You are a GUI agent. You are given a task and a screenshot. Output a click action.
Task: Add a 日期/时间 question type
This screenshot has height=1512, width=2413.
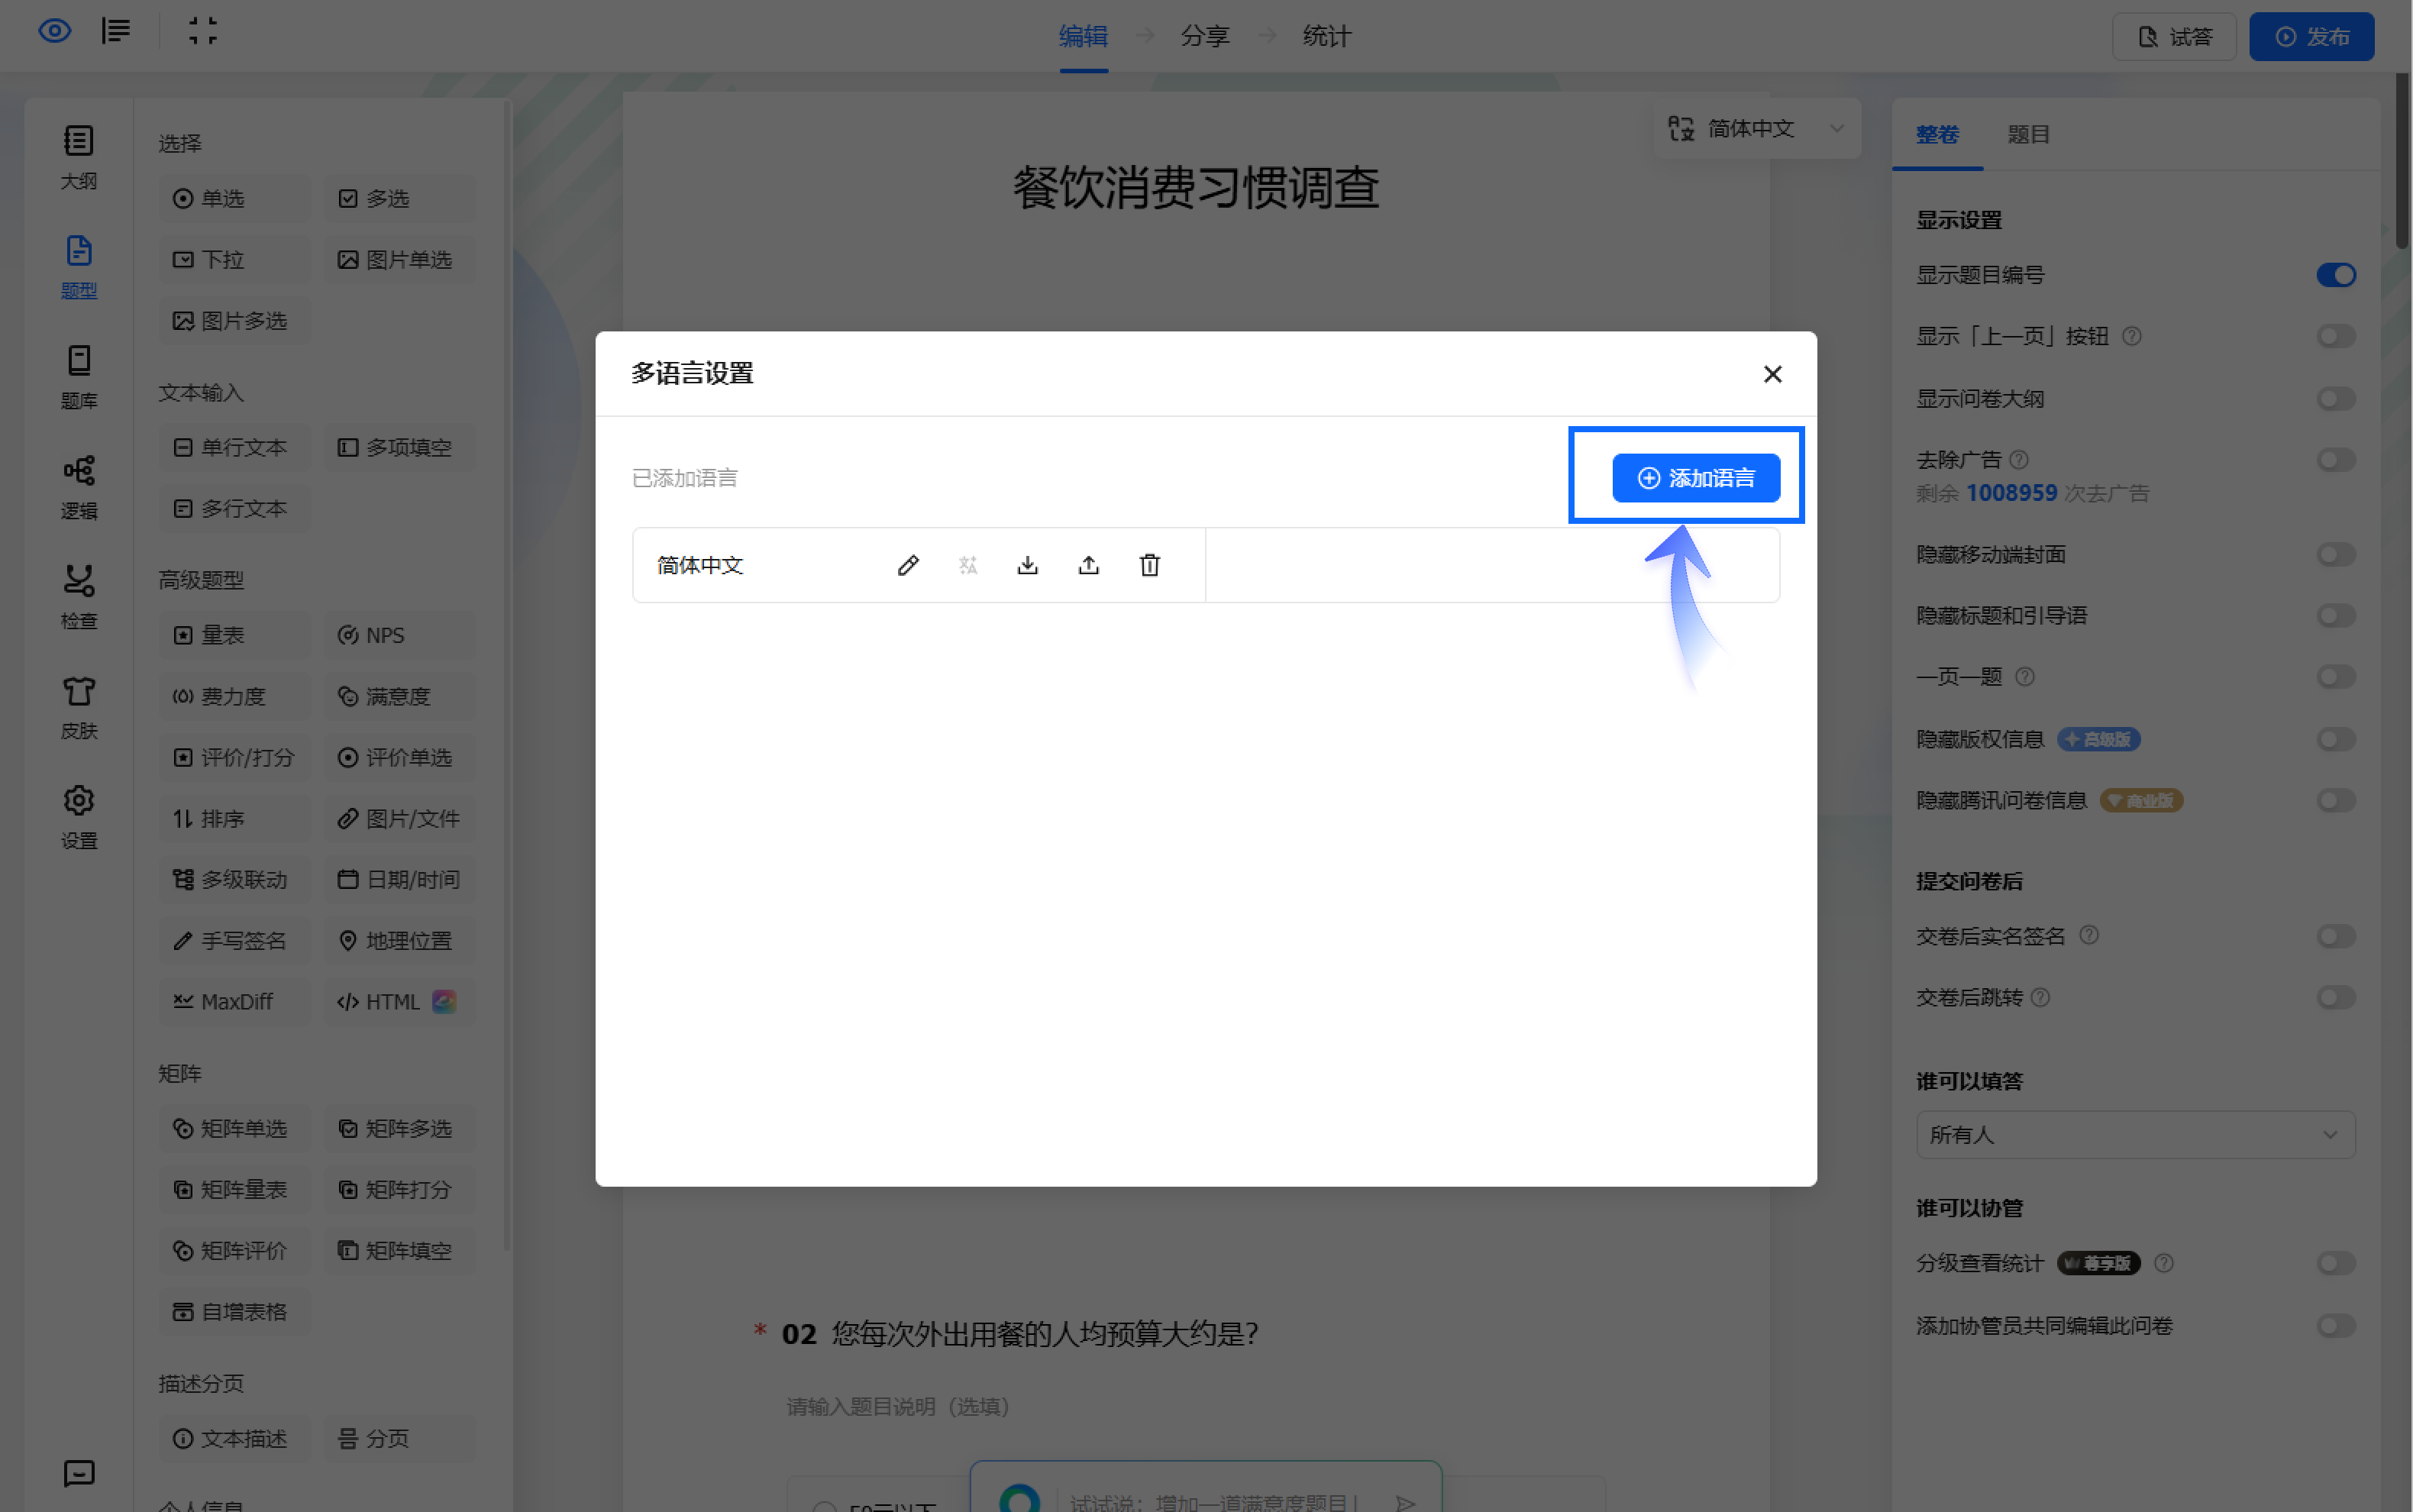click(399, 880)
